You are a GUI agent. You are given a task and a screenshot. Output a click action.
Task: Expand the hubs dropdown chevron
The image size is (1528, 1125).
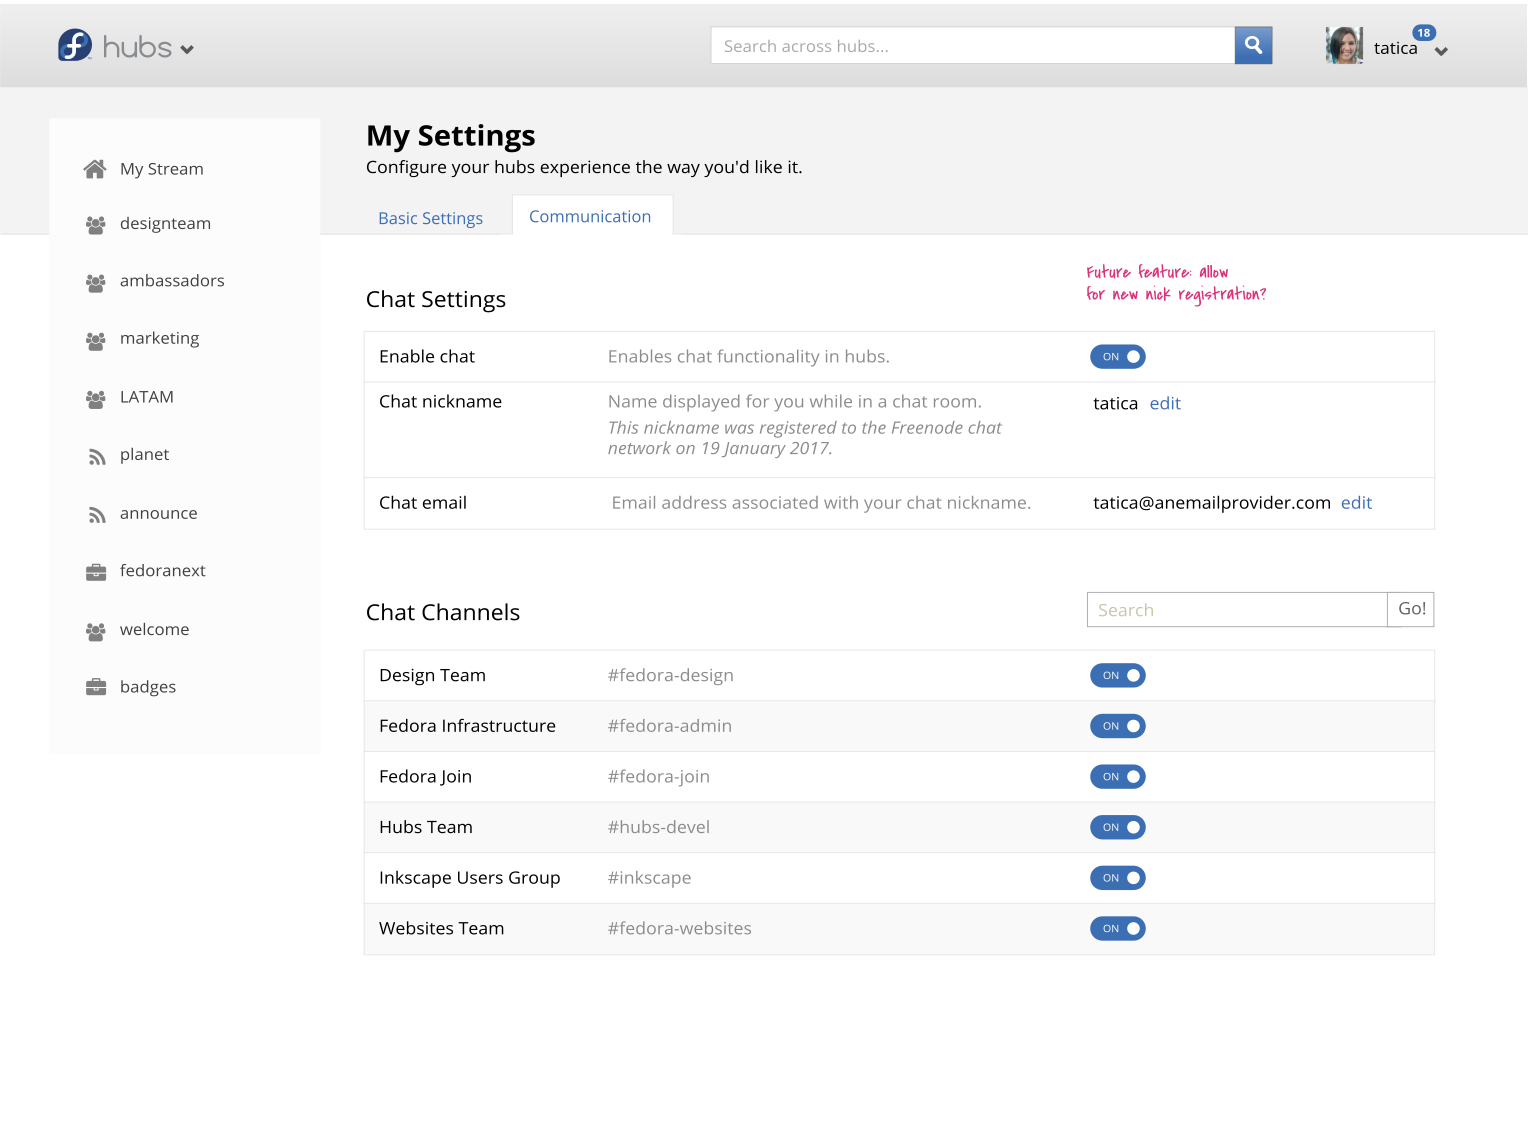click(187, 49)
